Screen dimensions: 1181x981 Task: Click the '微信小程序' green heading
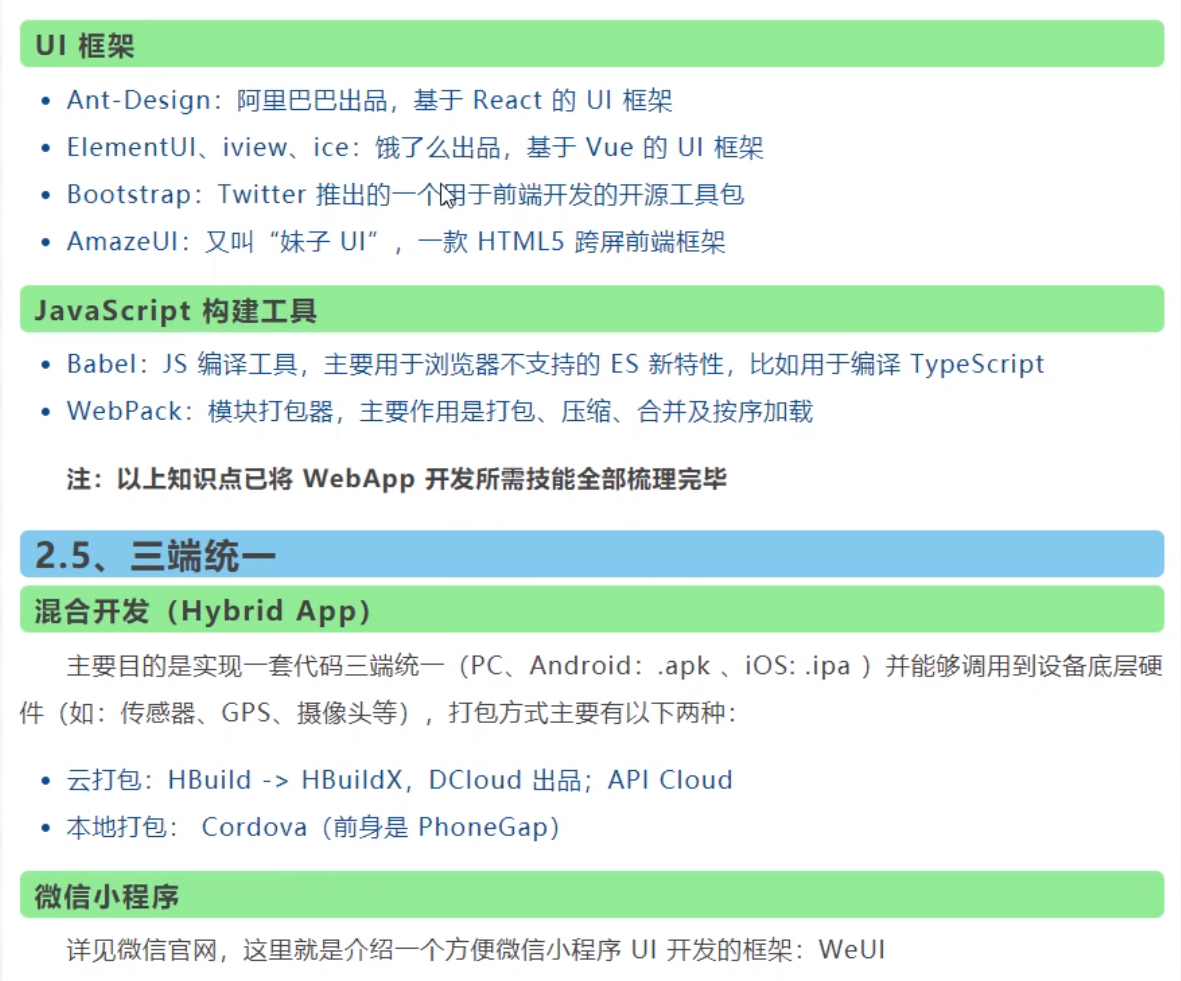coord(591,895)
